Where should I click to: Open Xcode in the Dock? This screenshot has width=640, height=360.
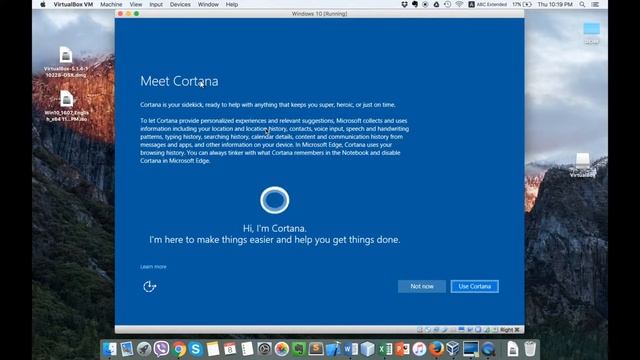pos(333,349)
